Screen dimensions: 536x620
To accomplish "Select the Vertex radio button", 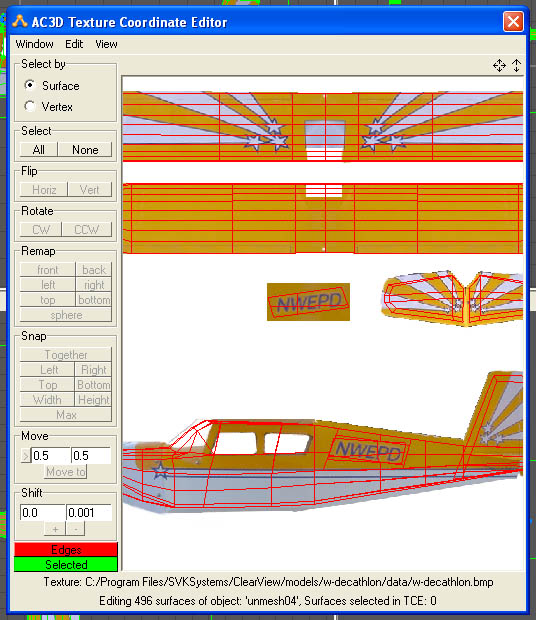I will click(x=30, y=106).
